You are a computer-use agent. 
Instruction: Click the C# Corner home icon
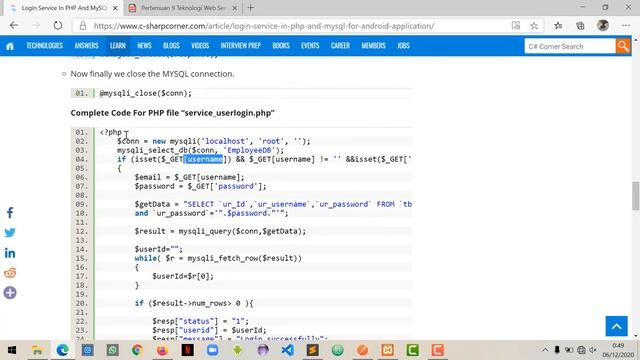click(10, 46)
